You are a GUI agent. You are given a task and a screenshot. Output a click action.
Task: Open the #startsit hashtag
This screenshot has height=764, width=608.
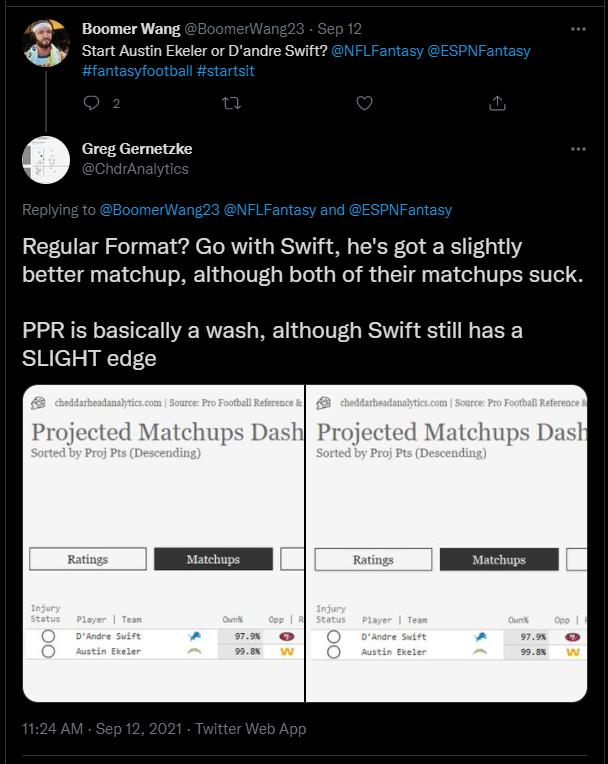coord(226,71)
